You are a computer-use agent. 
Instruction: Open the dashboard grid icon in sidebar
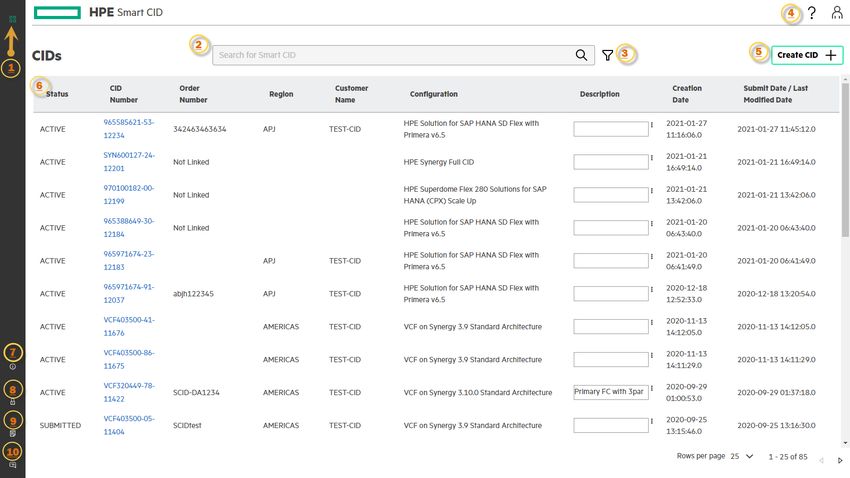[x=12, y=19]
